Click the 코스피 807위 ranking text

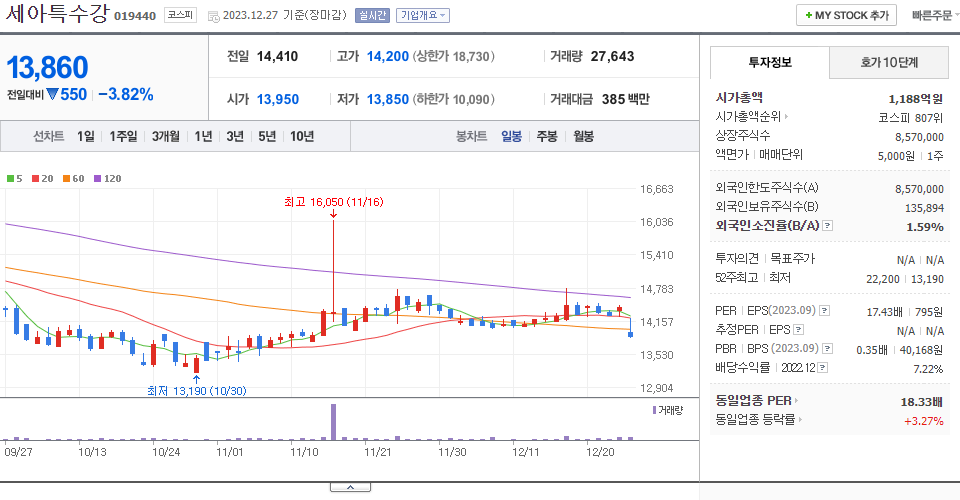910,118
